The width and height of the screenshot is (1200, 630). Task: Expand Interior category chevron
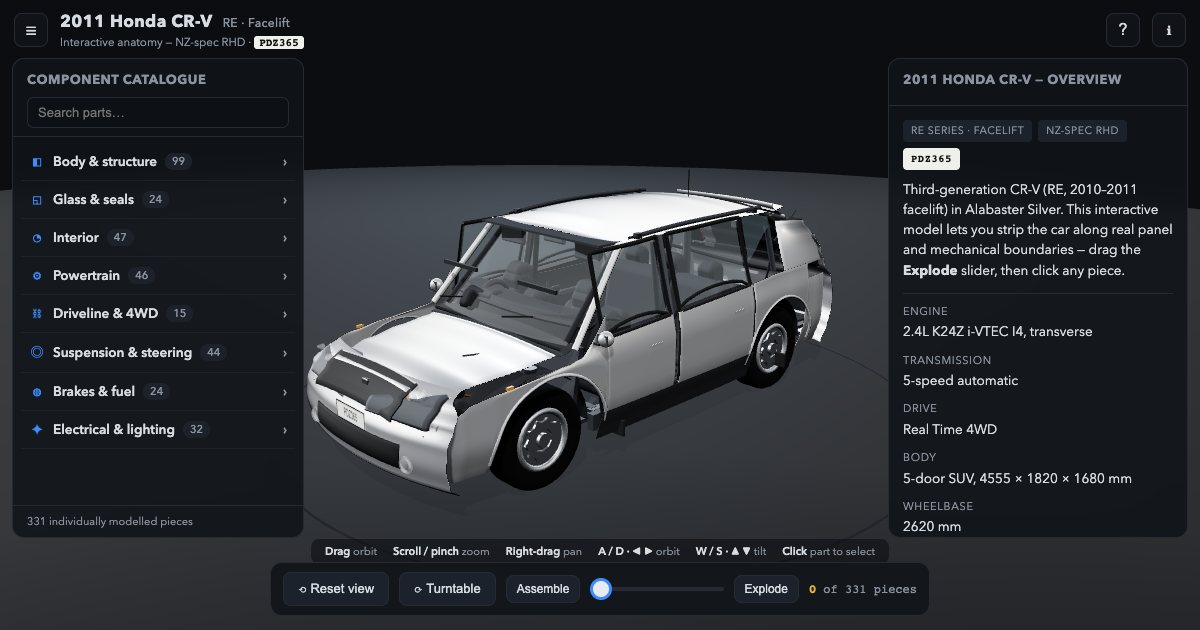pos(285,238)
